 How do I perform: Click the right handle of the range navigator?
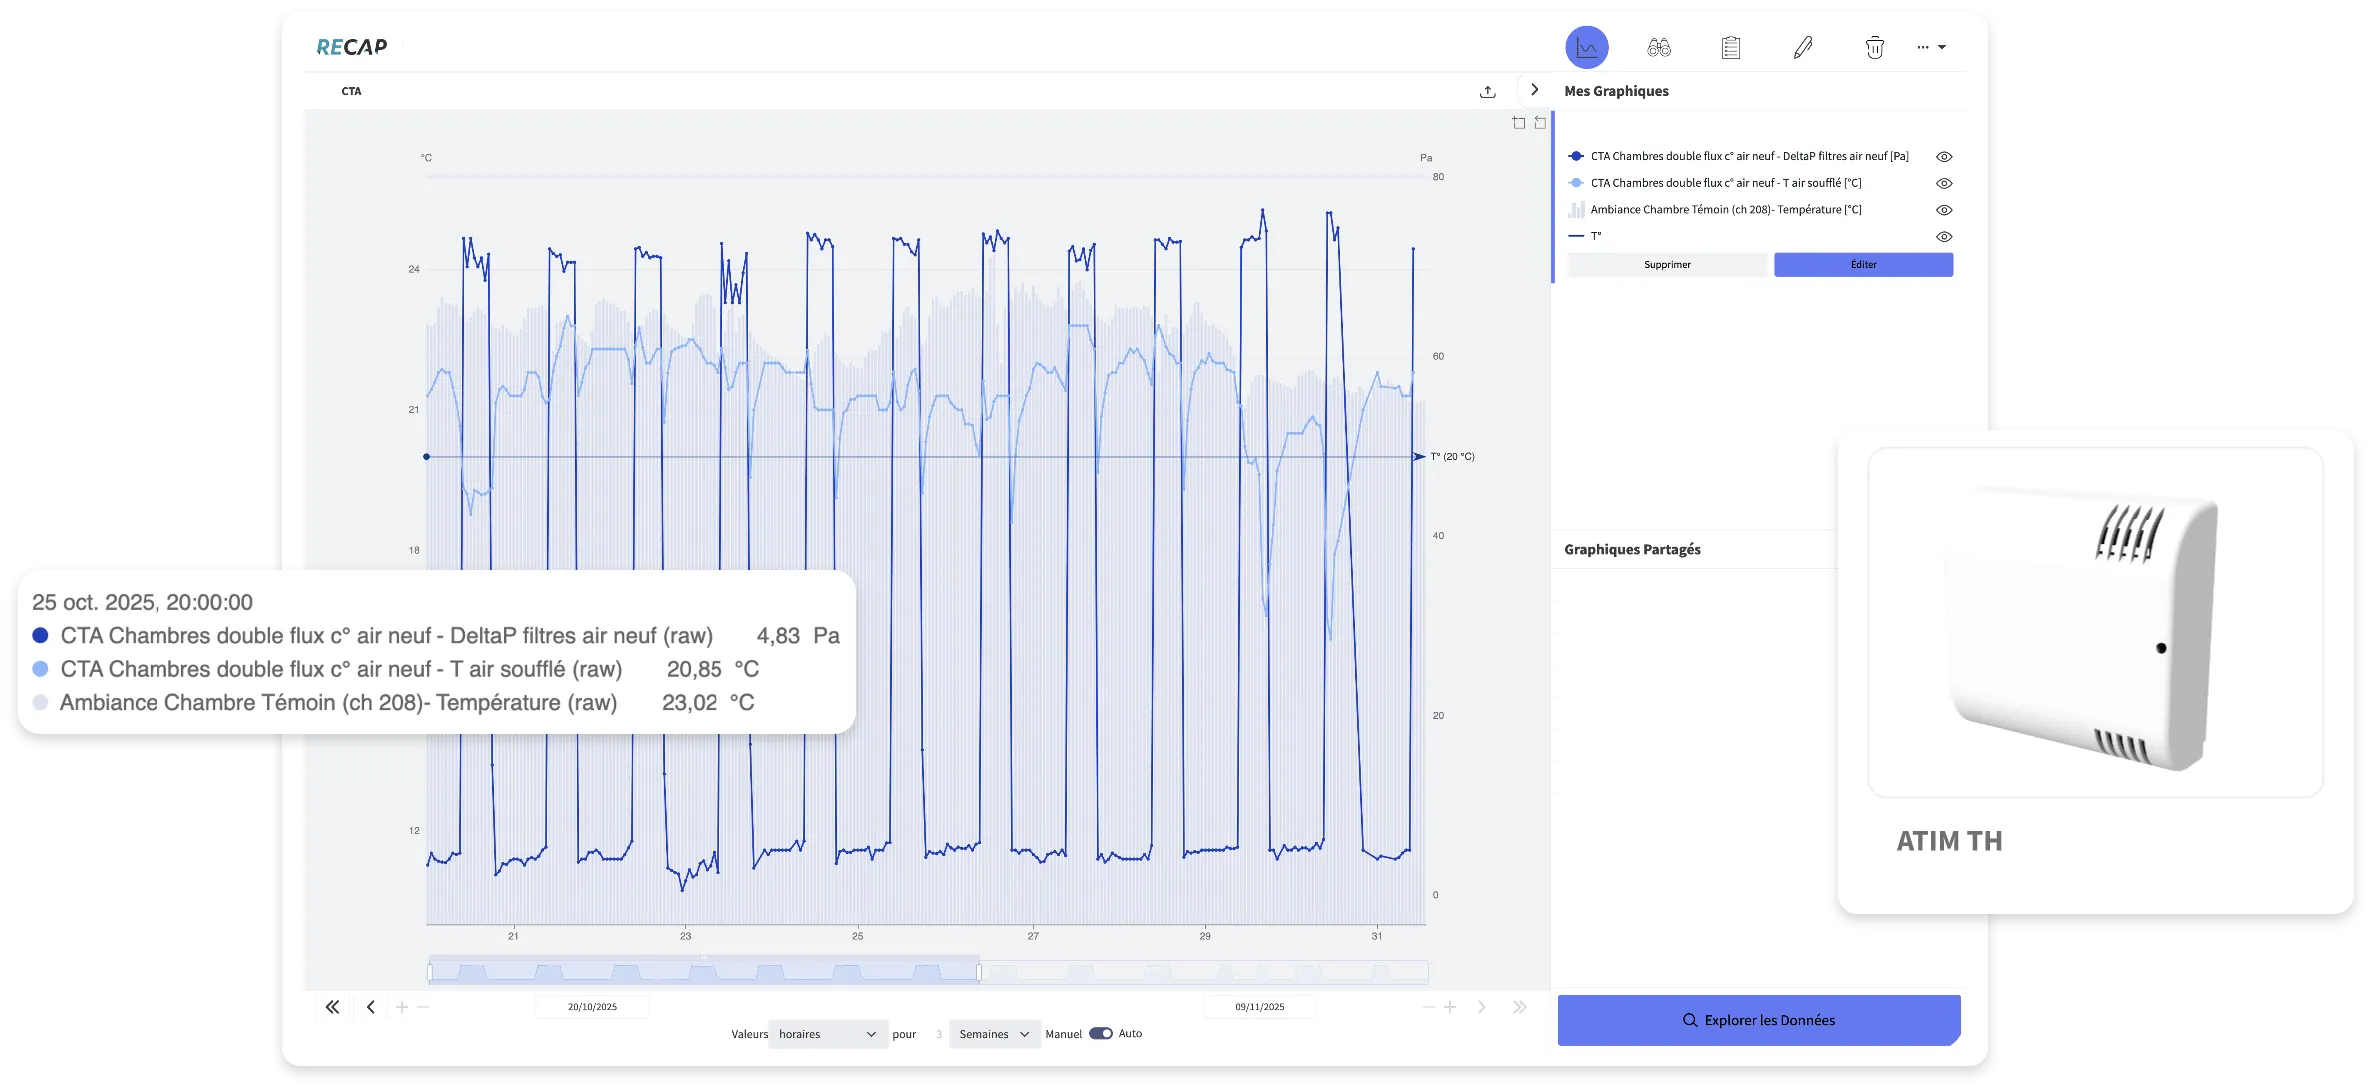(979, 972)
